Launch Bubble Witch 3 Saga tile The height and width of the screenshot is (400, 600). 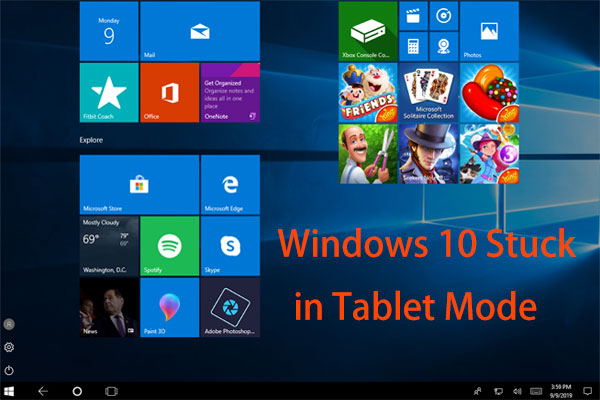(489, 154)
